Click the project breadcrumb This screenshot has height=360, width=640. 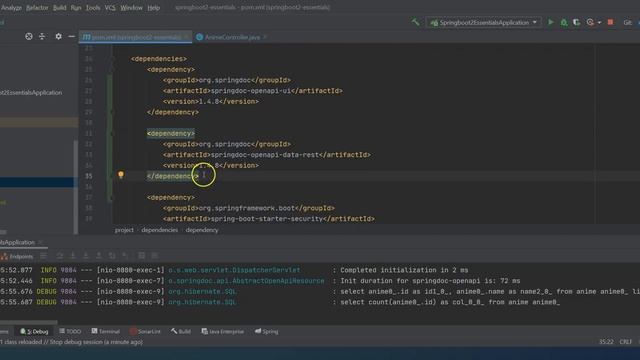coord(124,230)
